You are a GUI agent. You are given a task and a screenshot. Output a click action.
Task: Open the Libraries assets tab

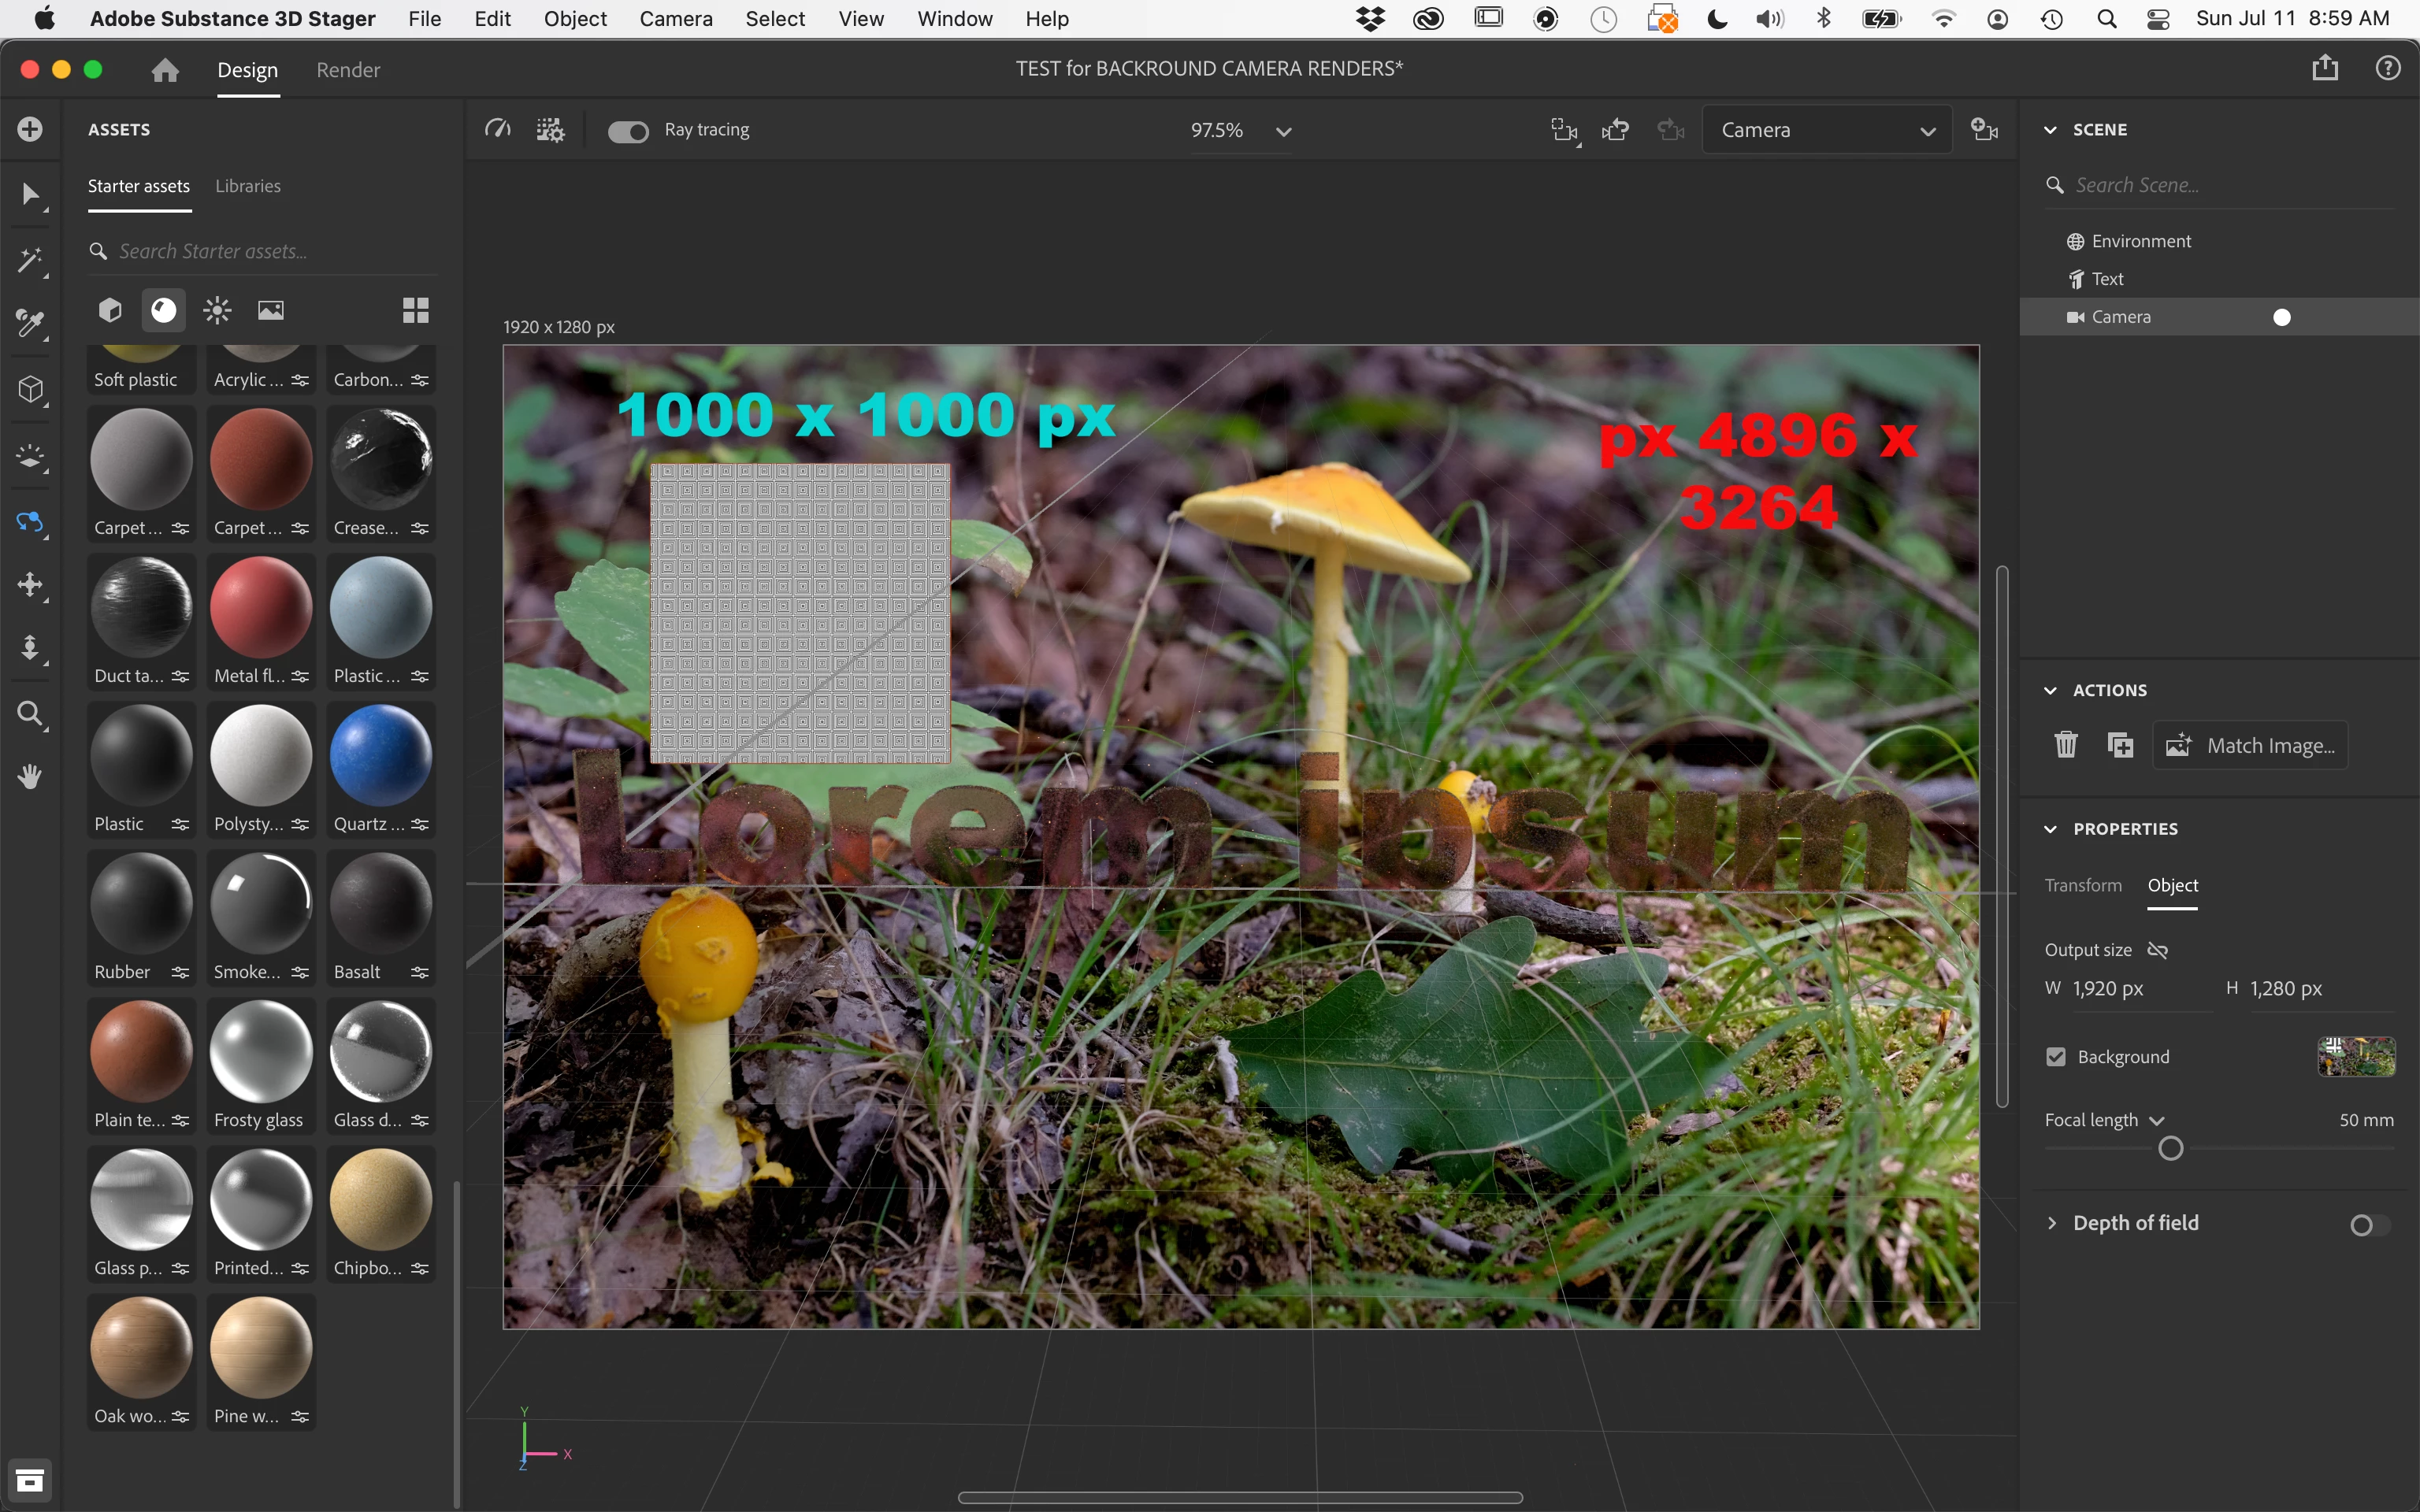click(248, 186)
